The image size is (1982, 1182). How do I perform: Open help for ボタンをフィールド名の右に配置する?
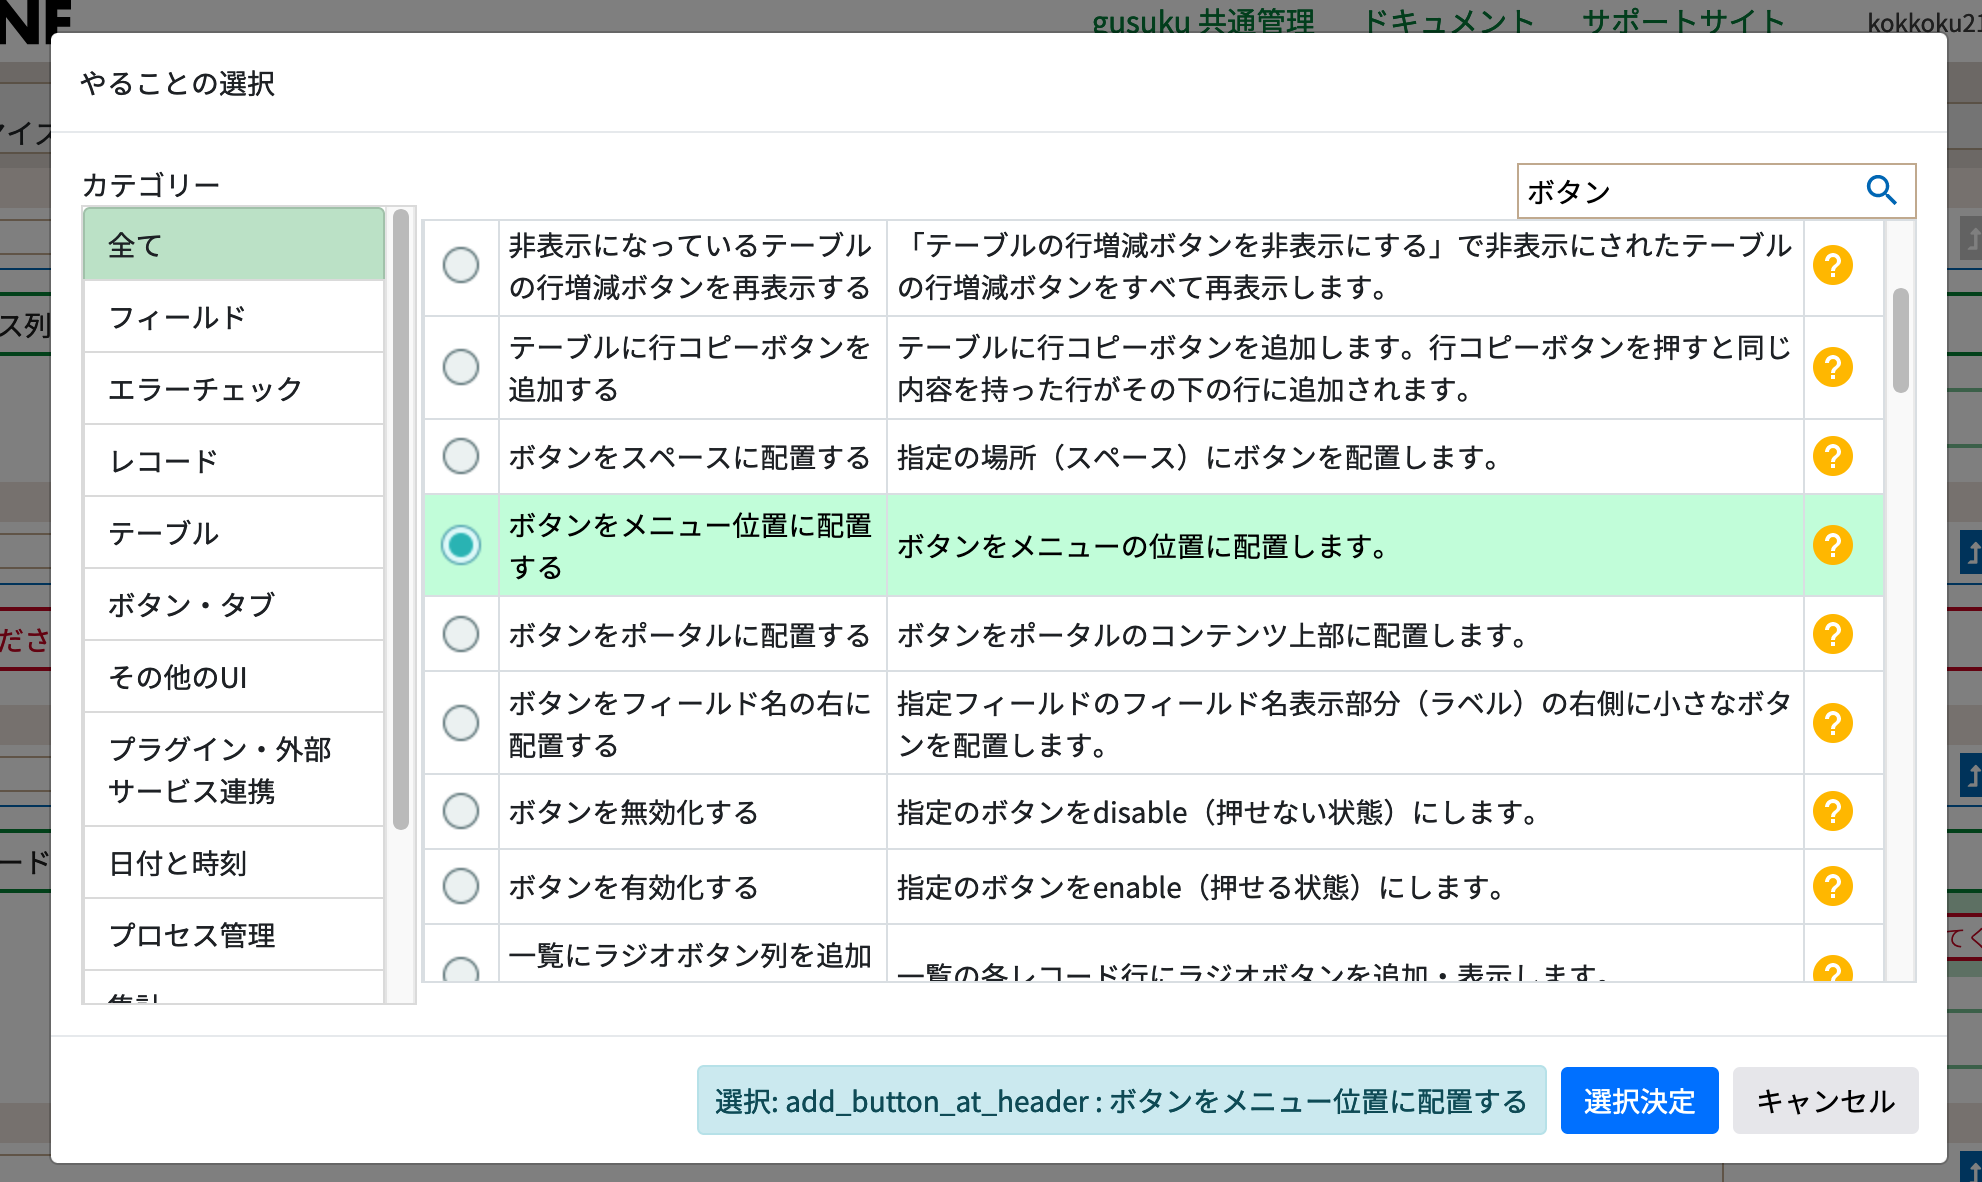click(1833, 722)
